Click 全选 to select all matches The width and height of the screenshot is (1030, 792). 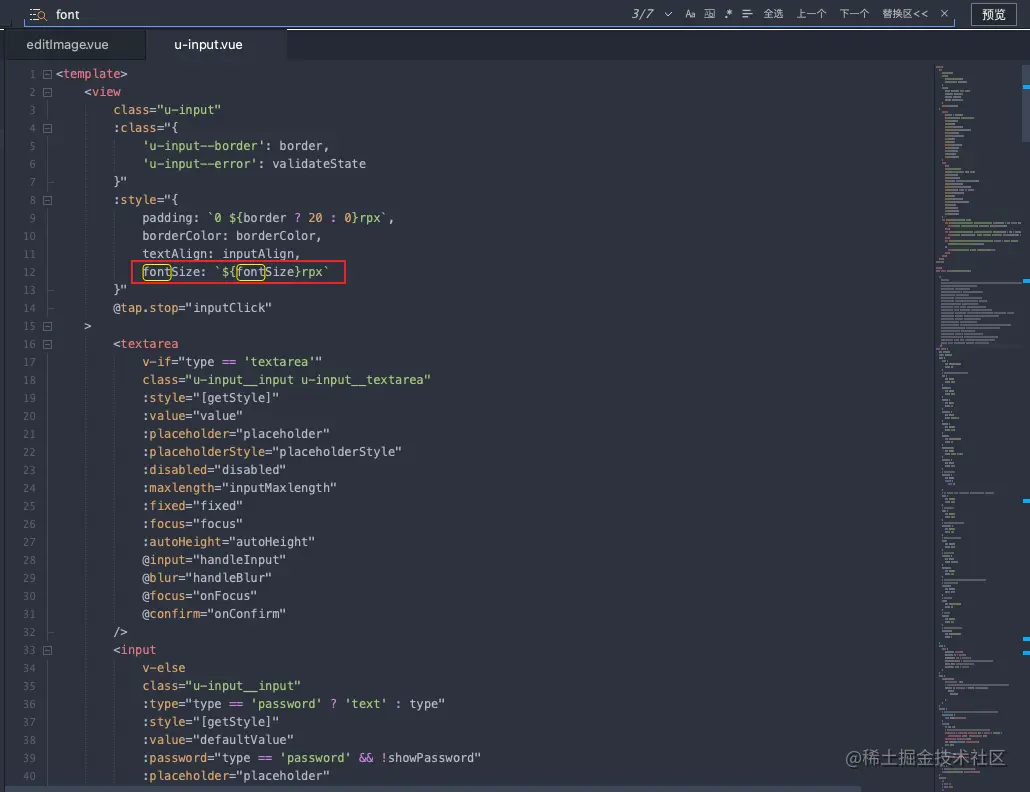pos(773,14)
